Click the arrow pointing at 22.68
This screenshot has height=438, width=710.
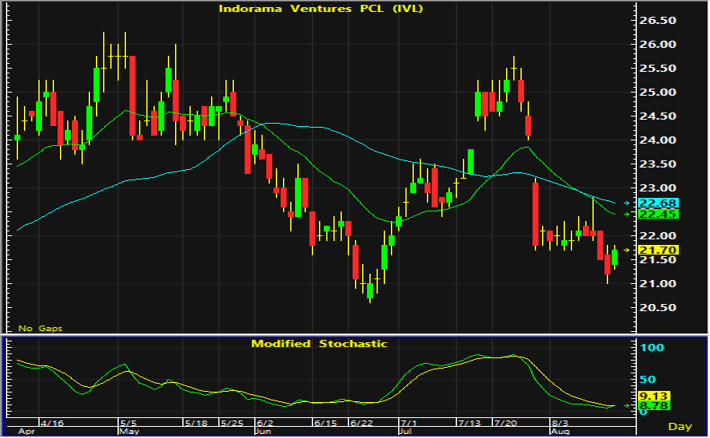coord(627,203)
